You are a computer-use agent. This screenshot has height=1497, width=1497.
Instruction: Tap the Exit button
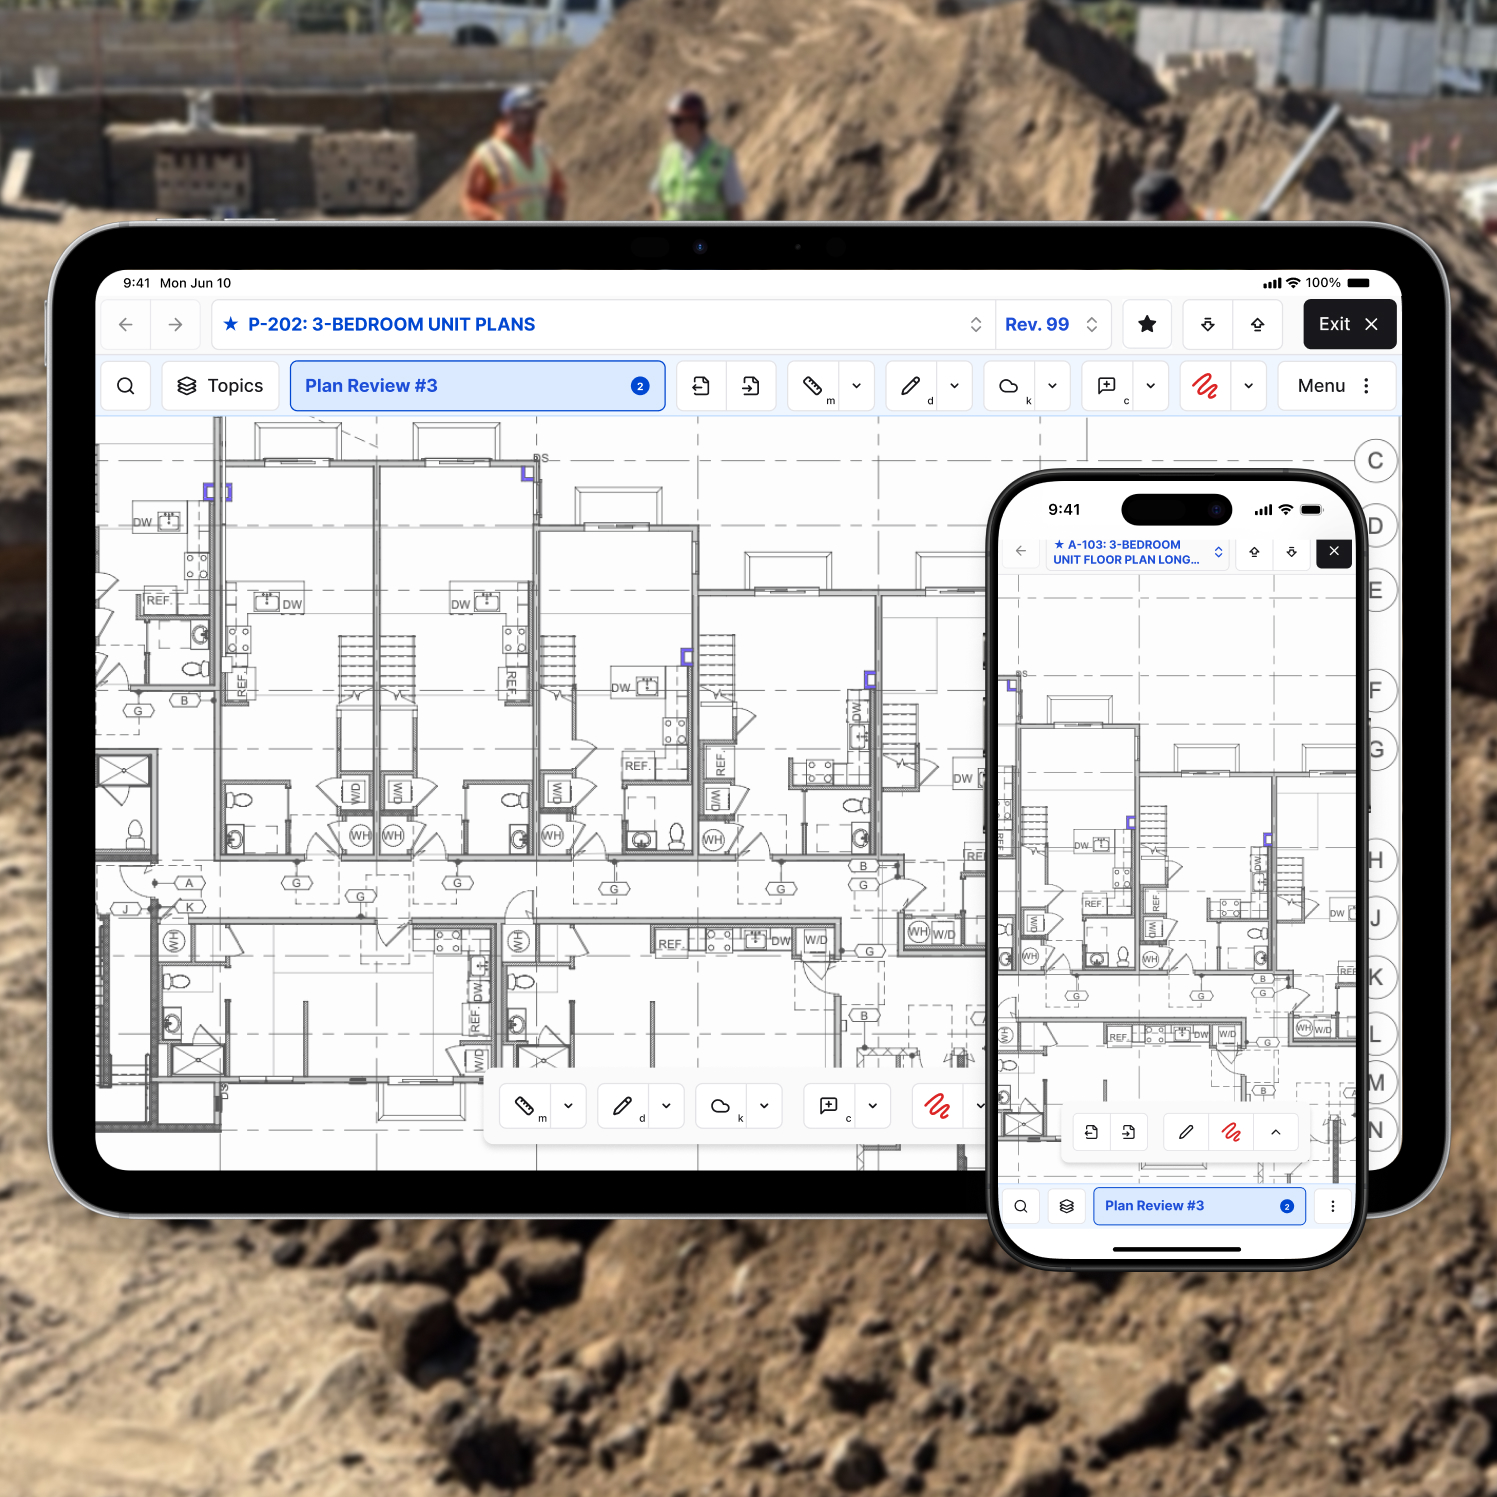[x=1349, y=324]
